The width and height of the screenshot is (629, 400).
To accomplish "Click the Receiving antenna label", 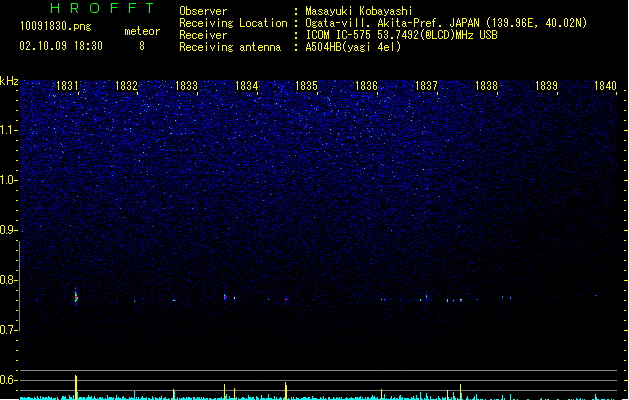I will click(230, 47).
